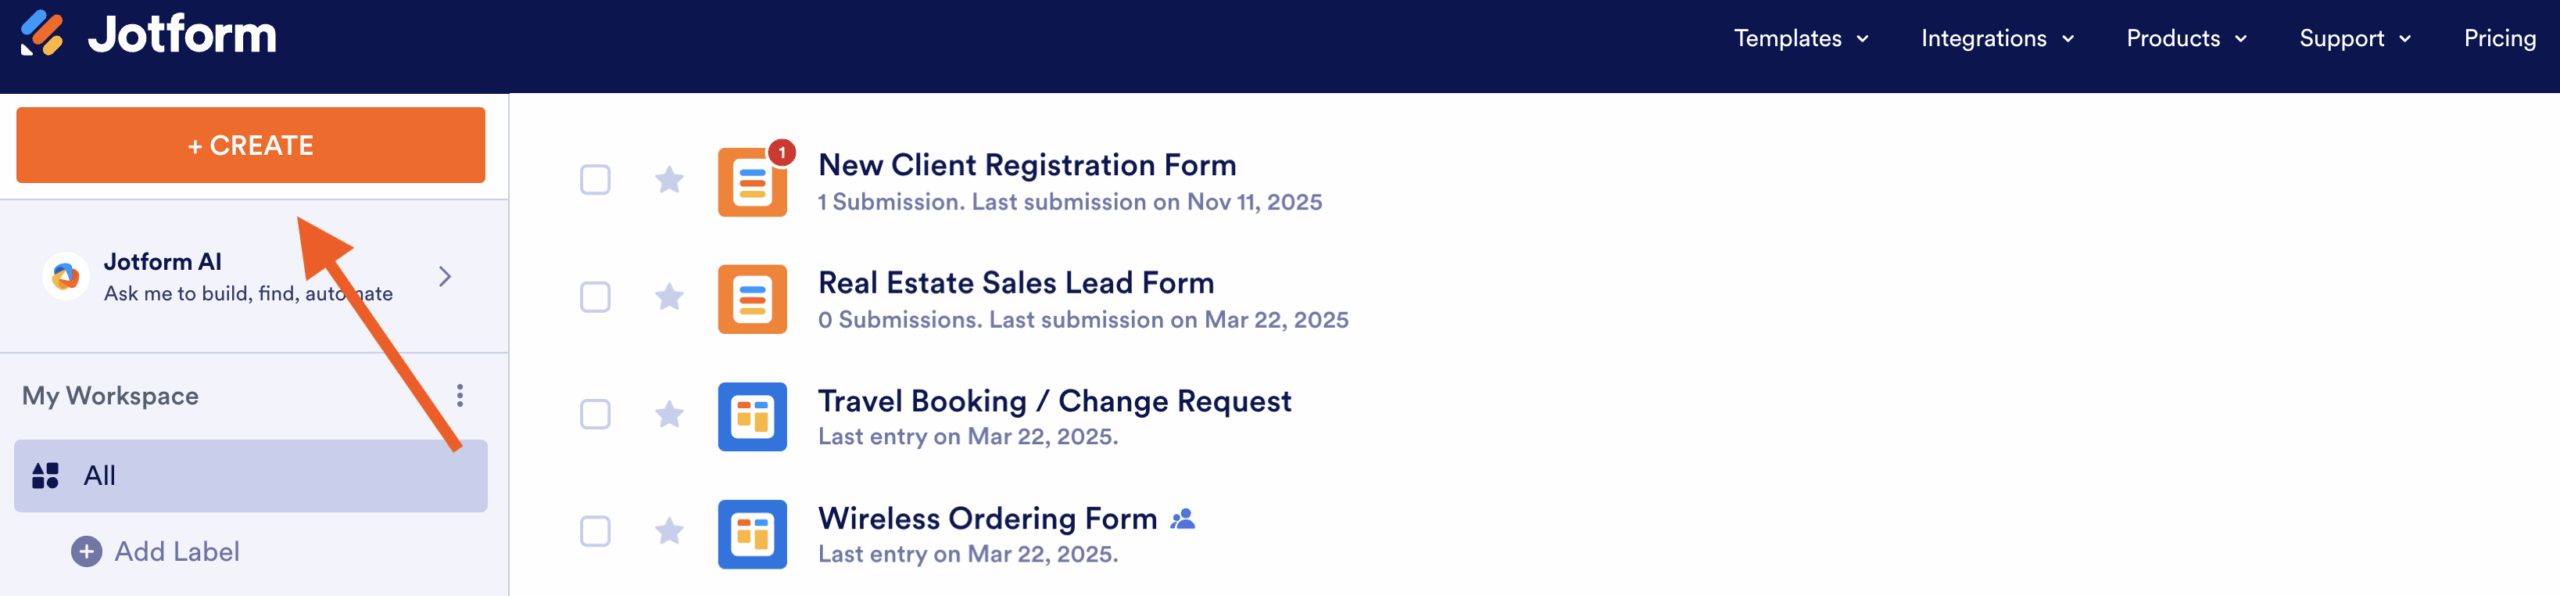
Task: Click the Jotform AI assistant avatar
Action: click(66, 276)
